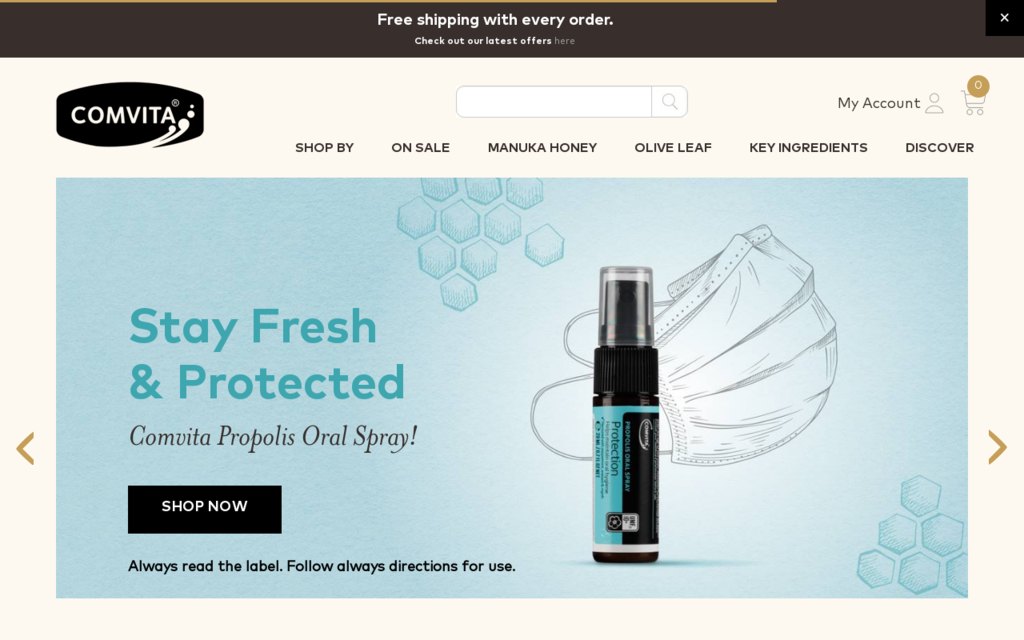
Task: Focus the product search field
Action: point(554,102)
